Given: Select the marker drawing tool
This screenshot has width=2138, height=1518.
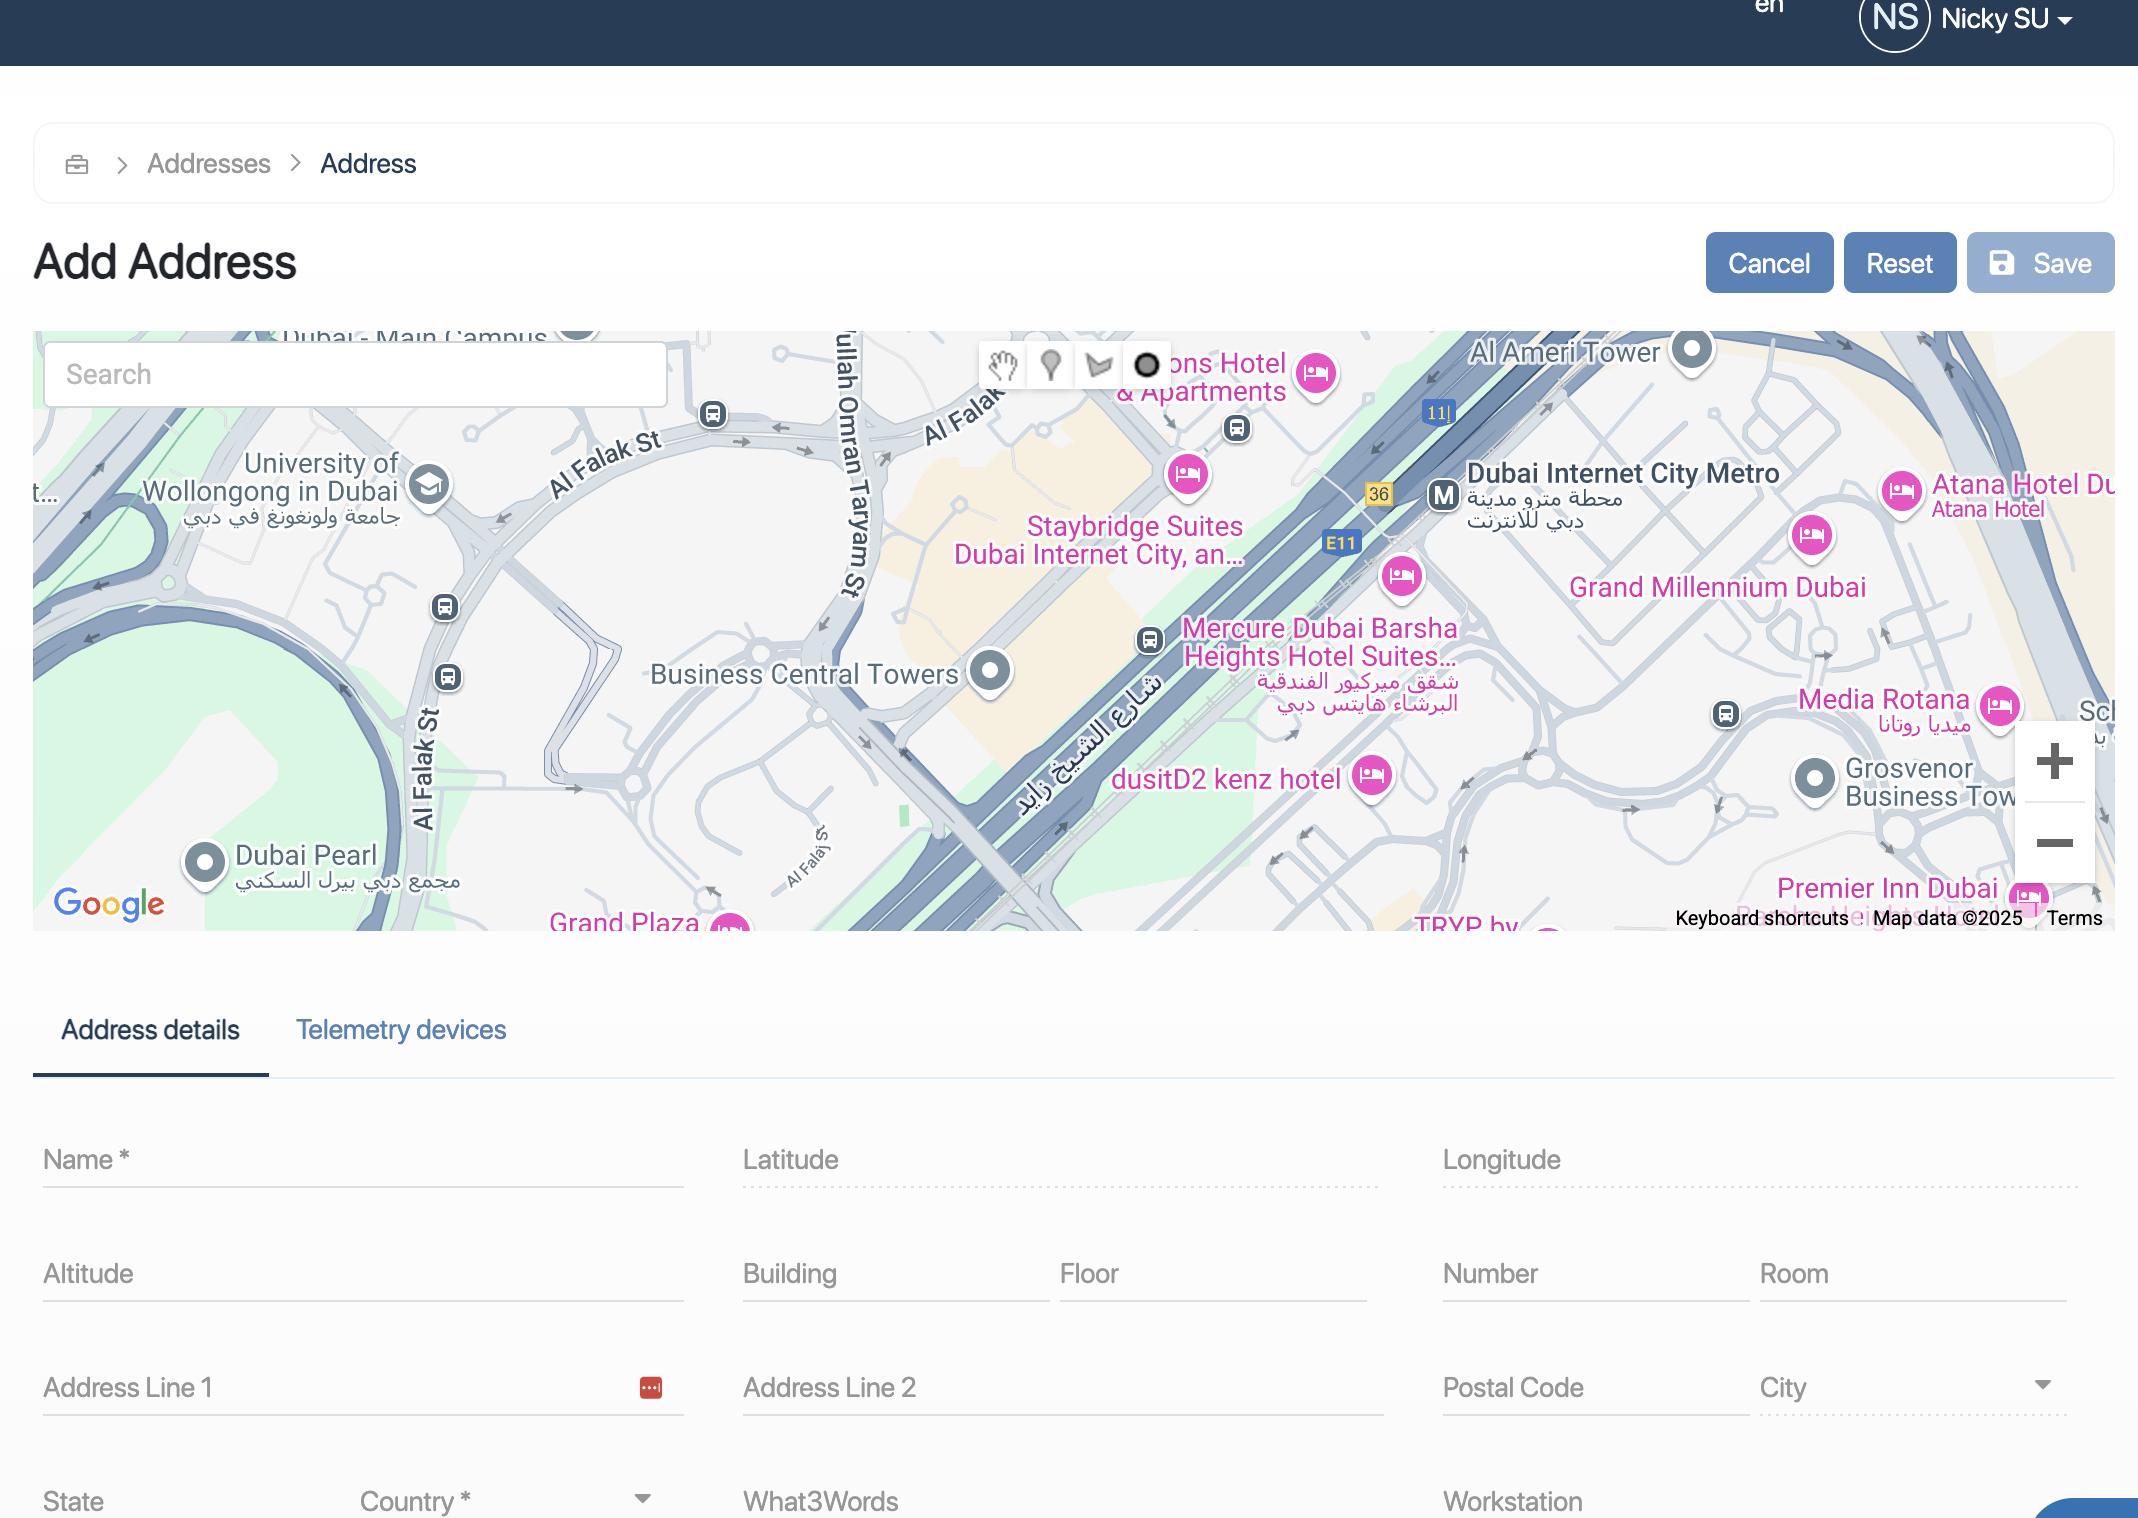Looking at the screenshot, I should [1050, 366].
